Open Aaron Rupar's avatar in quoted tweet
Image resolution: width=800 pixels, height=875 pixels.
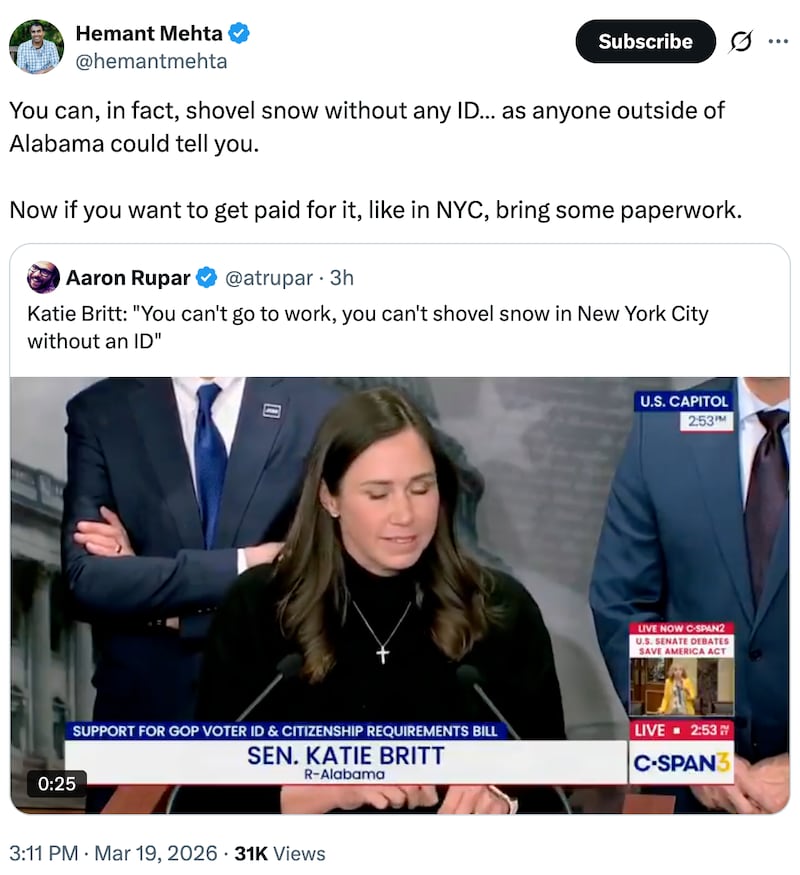(x=44, y=277)
